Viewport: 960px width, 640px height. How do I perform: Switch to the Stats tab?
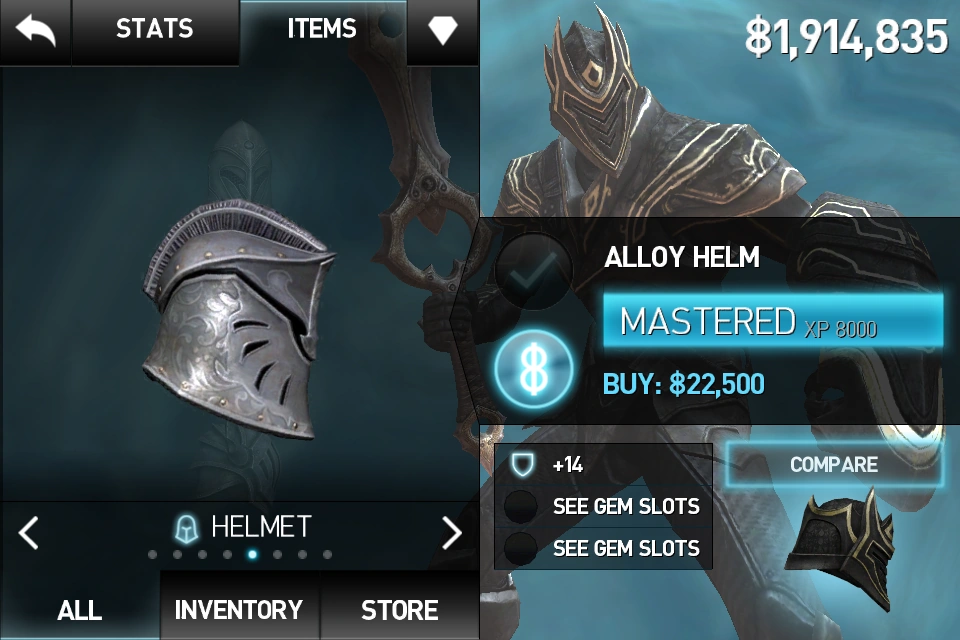coord(155,29)
